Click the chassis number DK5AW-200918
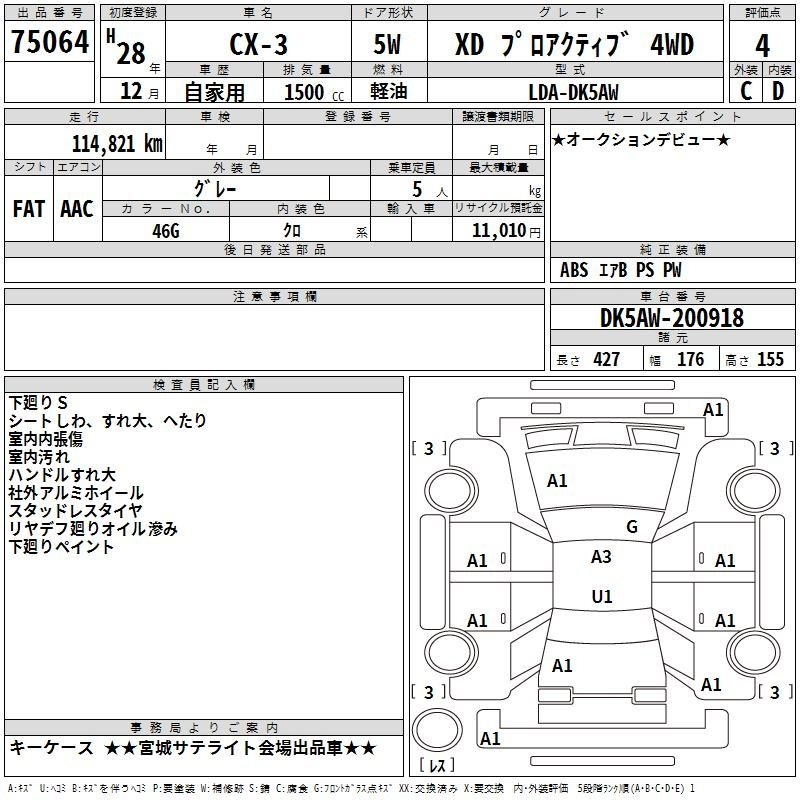 (x=671, y=318)
